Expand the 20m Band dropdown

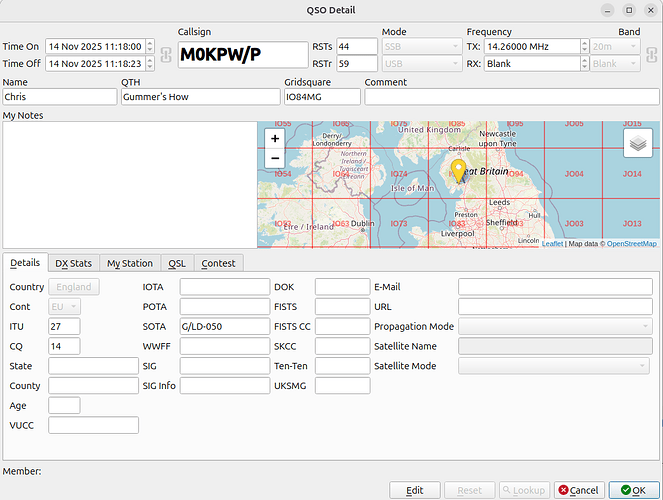(x=615, y=46)
